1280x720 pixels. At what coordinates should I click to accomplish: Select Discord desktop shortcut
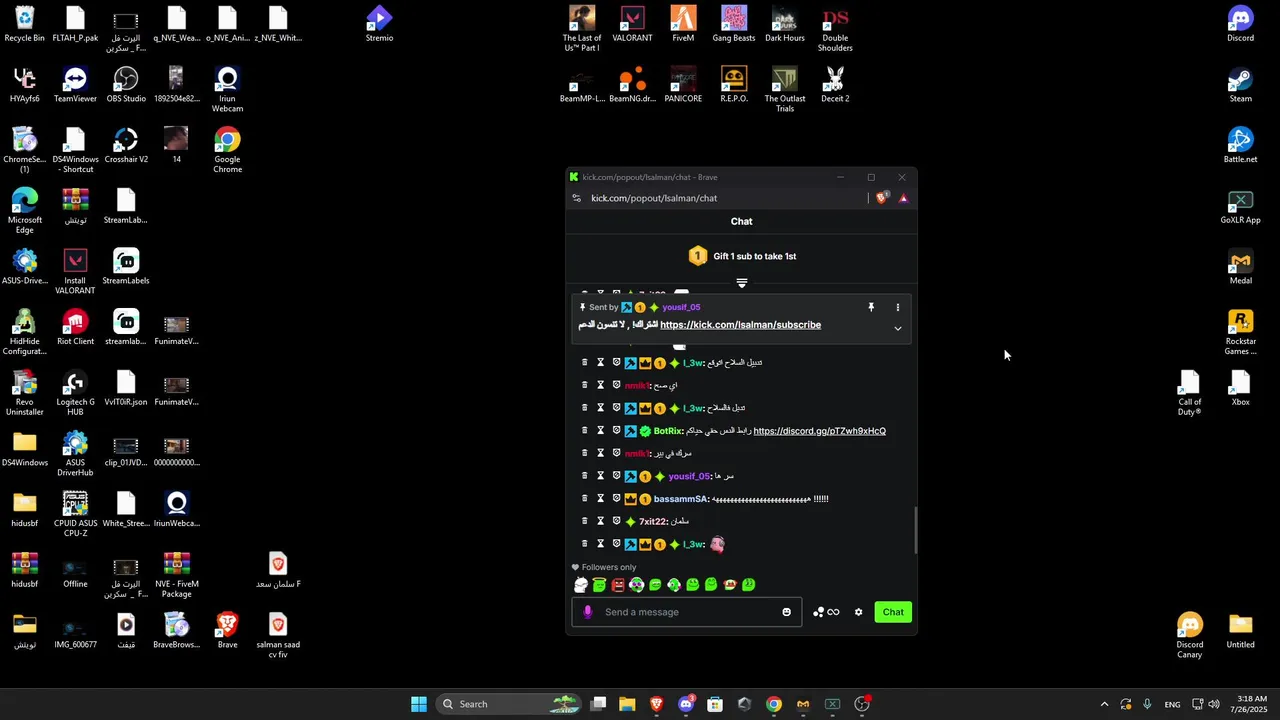click(x=1240, y=25)
